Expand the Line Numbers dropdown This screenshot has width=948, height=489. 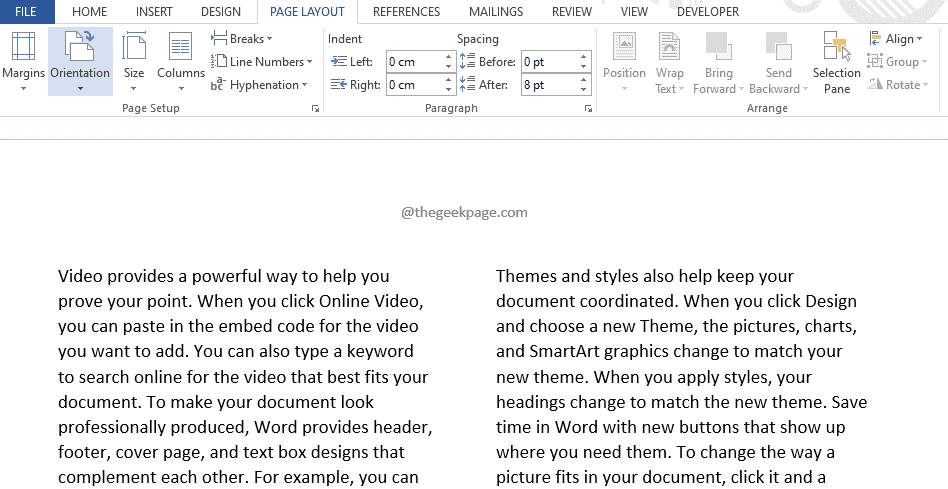pyautogui.click(x=261, y=62)
